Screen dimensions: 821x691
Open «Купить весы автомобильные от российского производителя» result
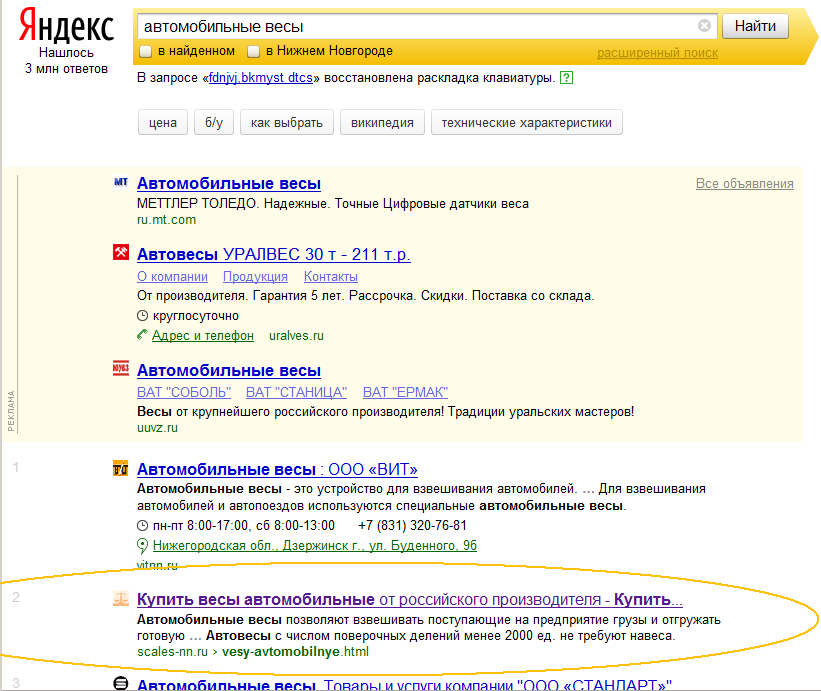click(410, 599)
